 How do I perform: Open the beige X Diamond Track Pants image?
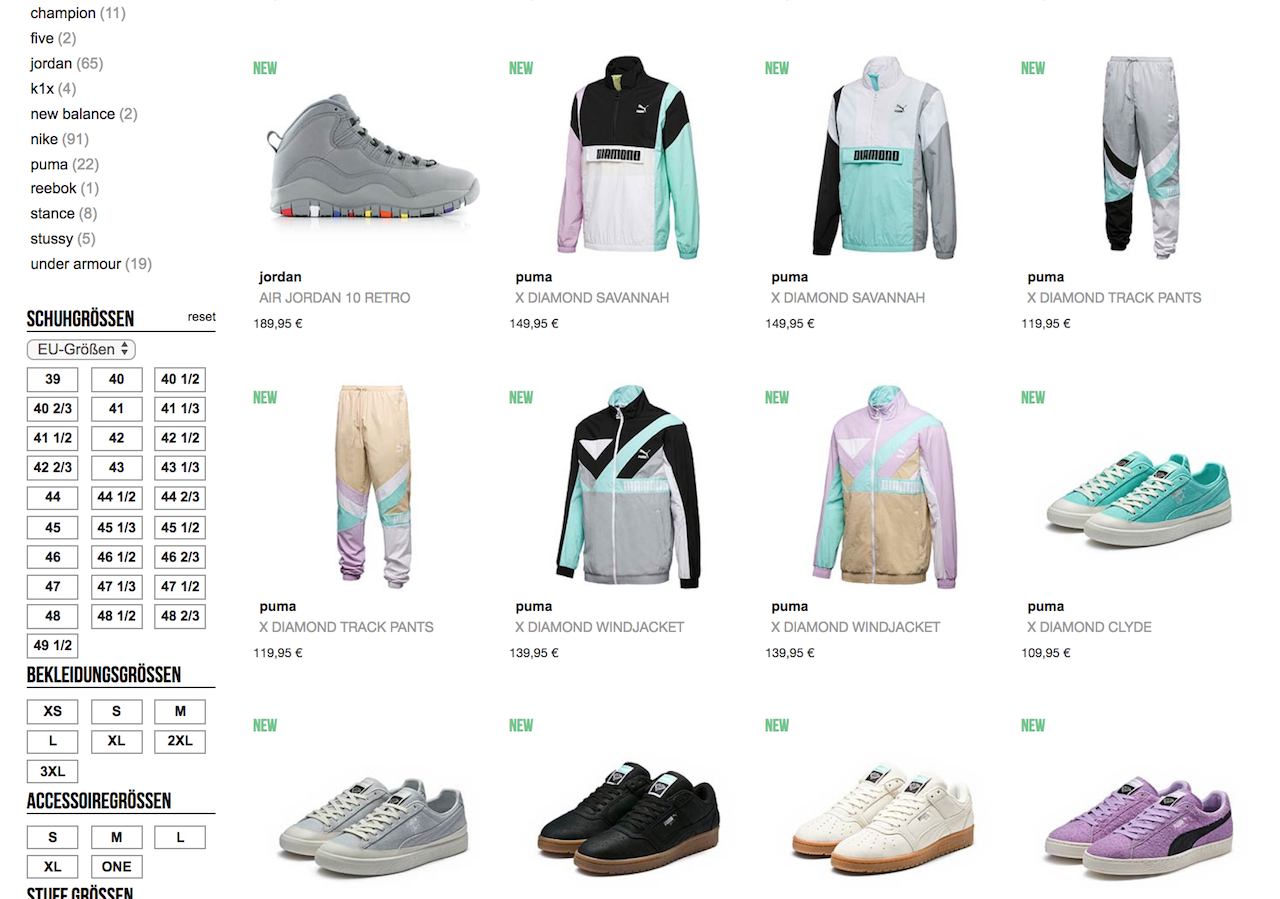click(x=372, y=484)
